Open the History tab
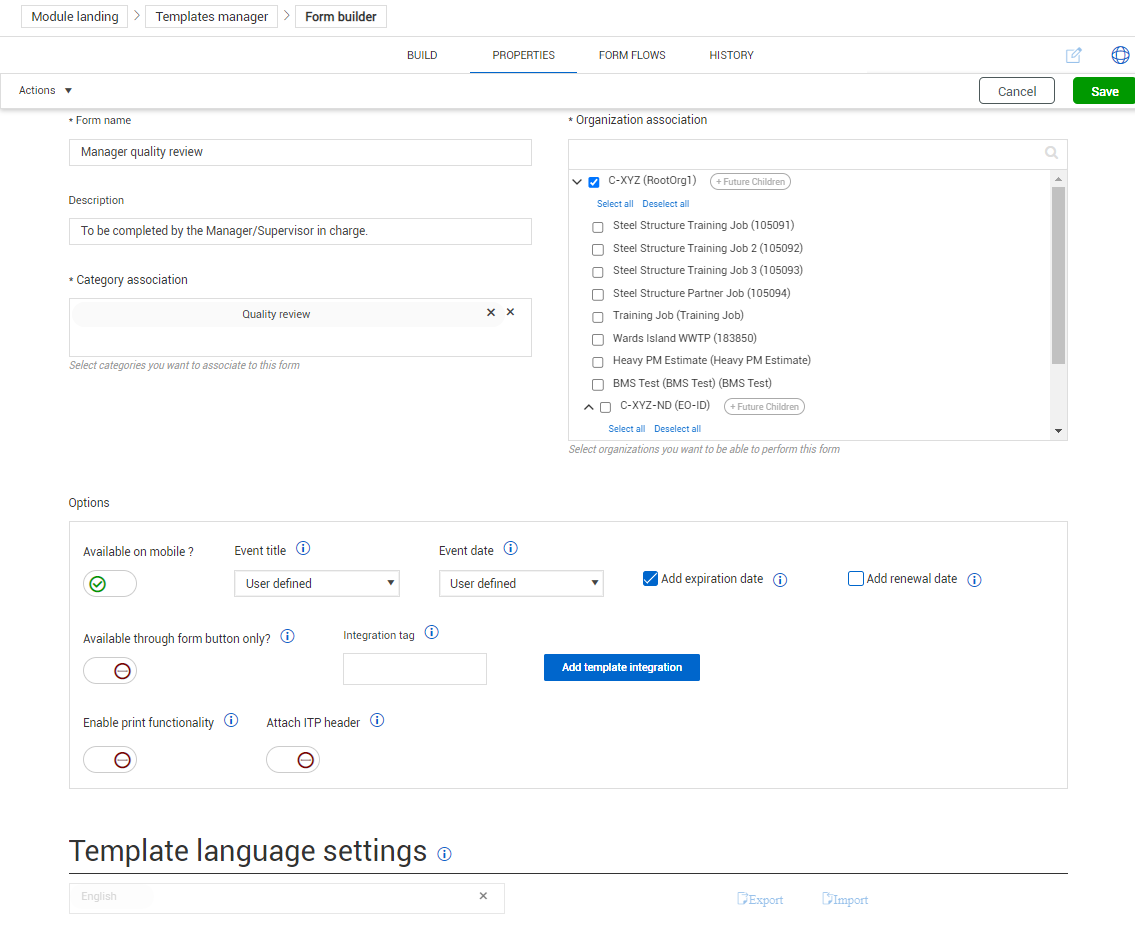Image resolution: width=1135 pixels, height=927 pixels. coord(731,55)
